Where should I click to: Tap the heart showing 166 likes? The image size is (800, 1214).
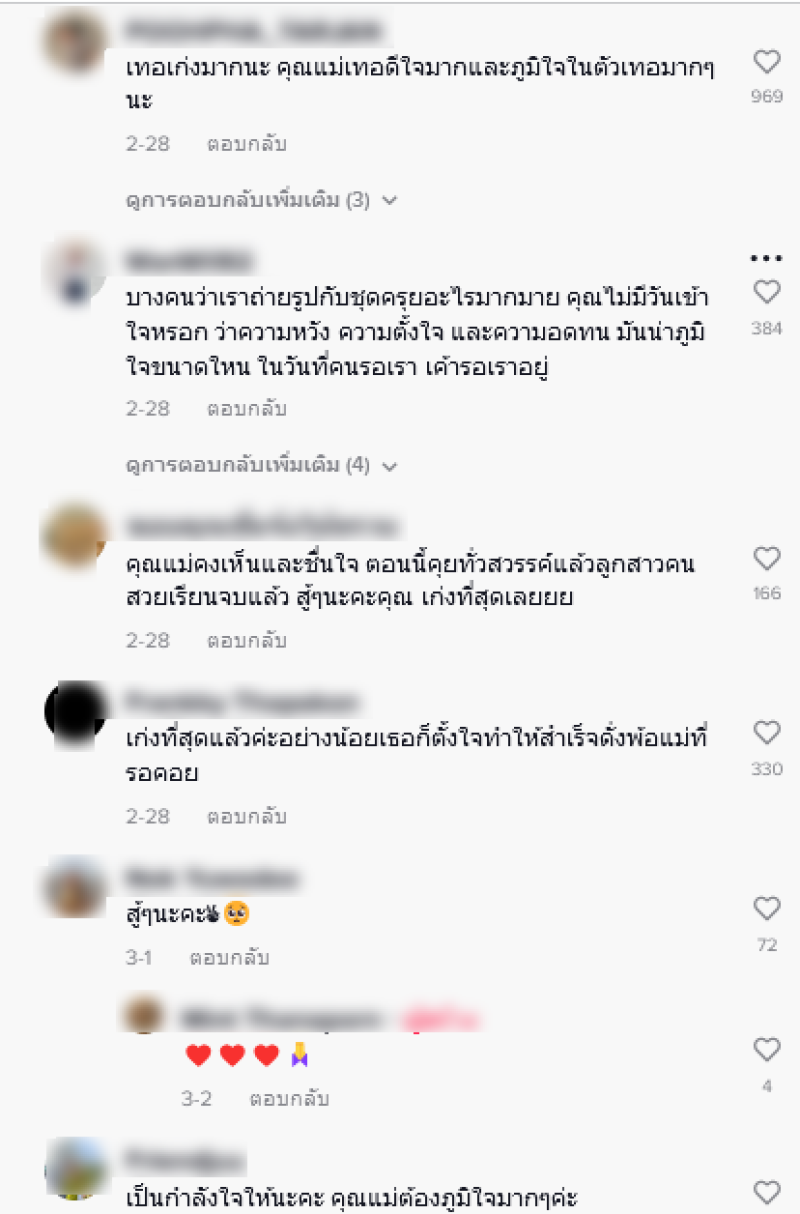tap(767, 558)
